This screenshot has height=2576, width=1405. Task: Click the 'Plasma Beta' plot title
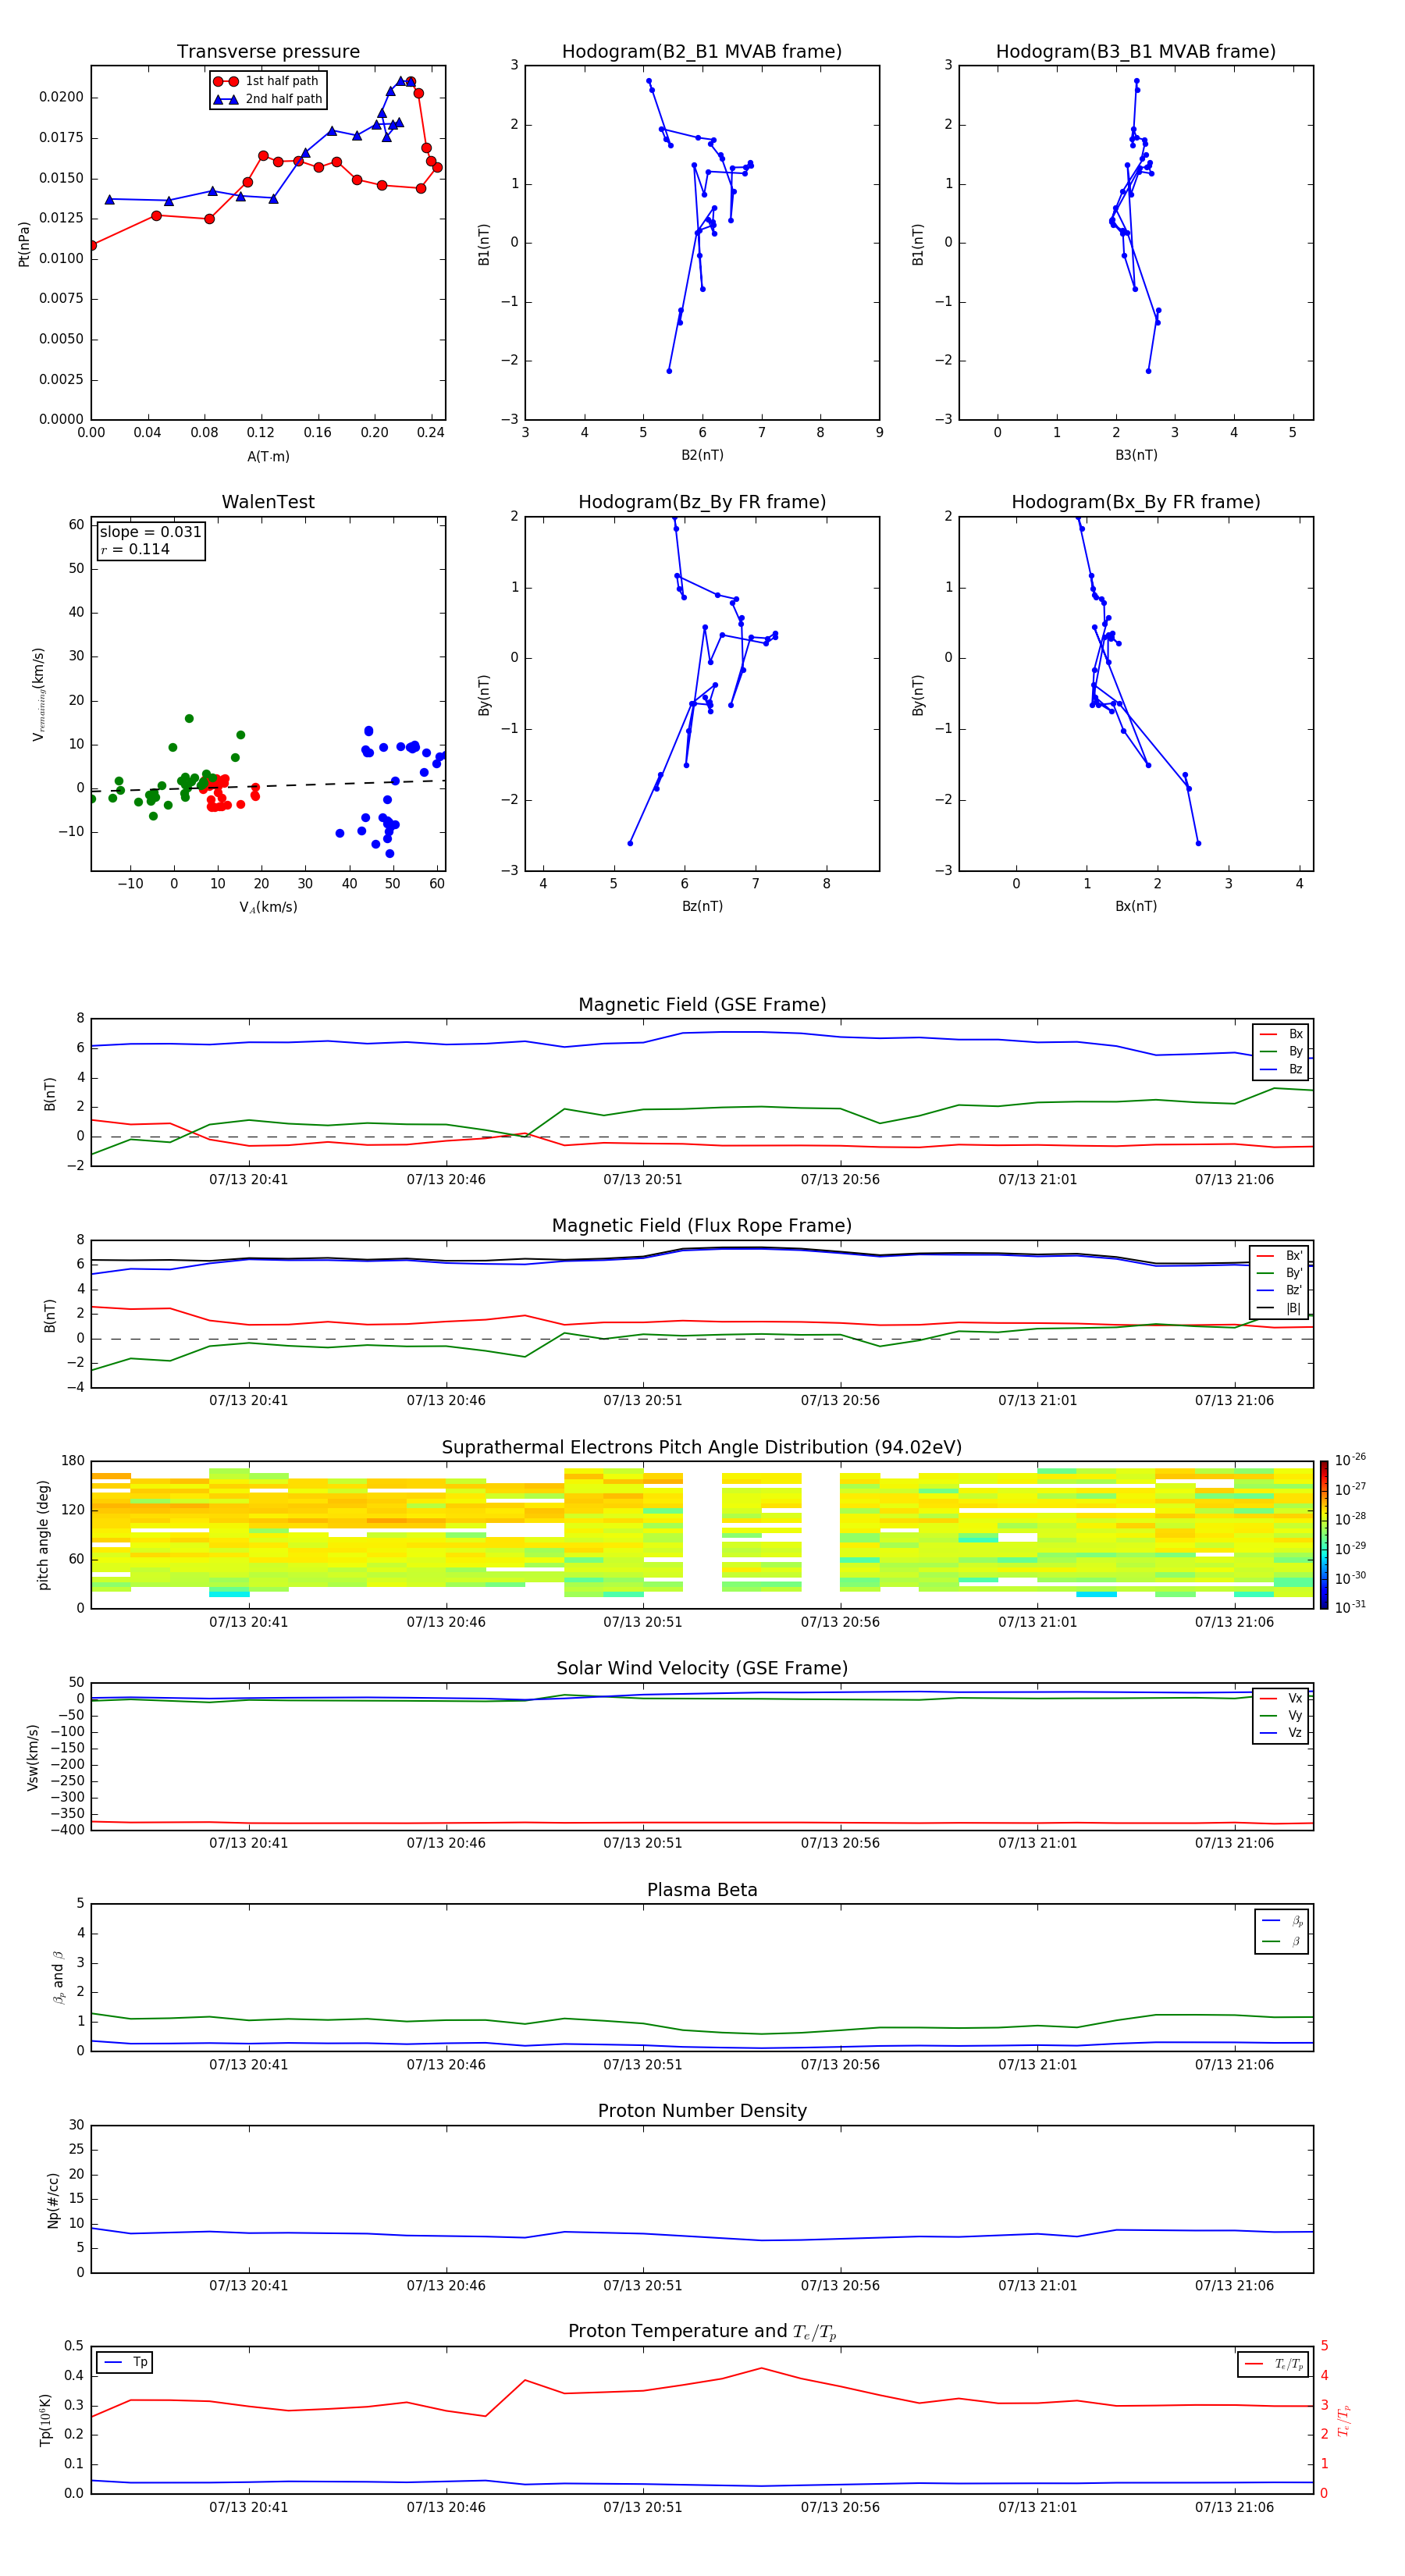pyautogui.click(x=702, y=1890)
